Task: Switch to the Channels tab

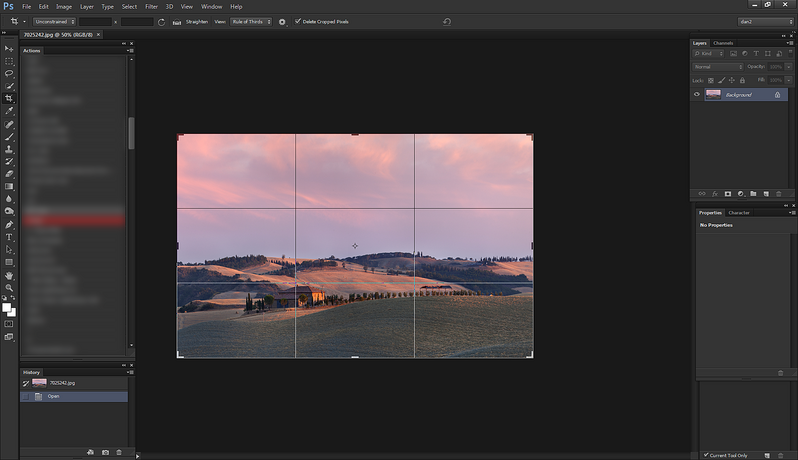Action: click(x=723, y=43)
